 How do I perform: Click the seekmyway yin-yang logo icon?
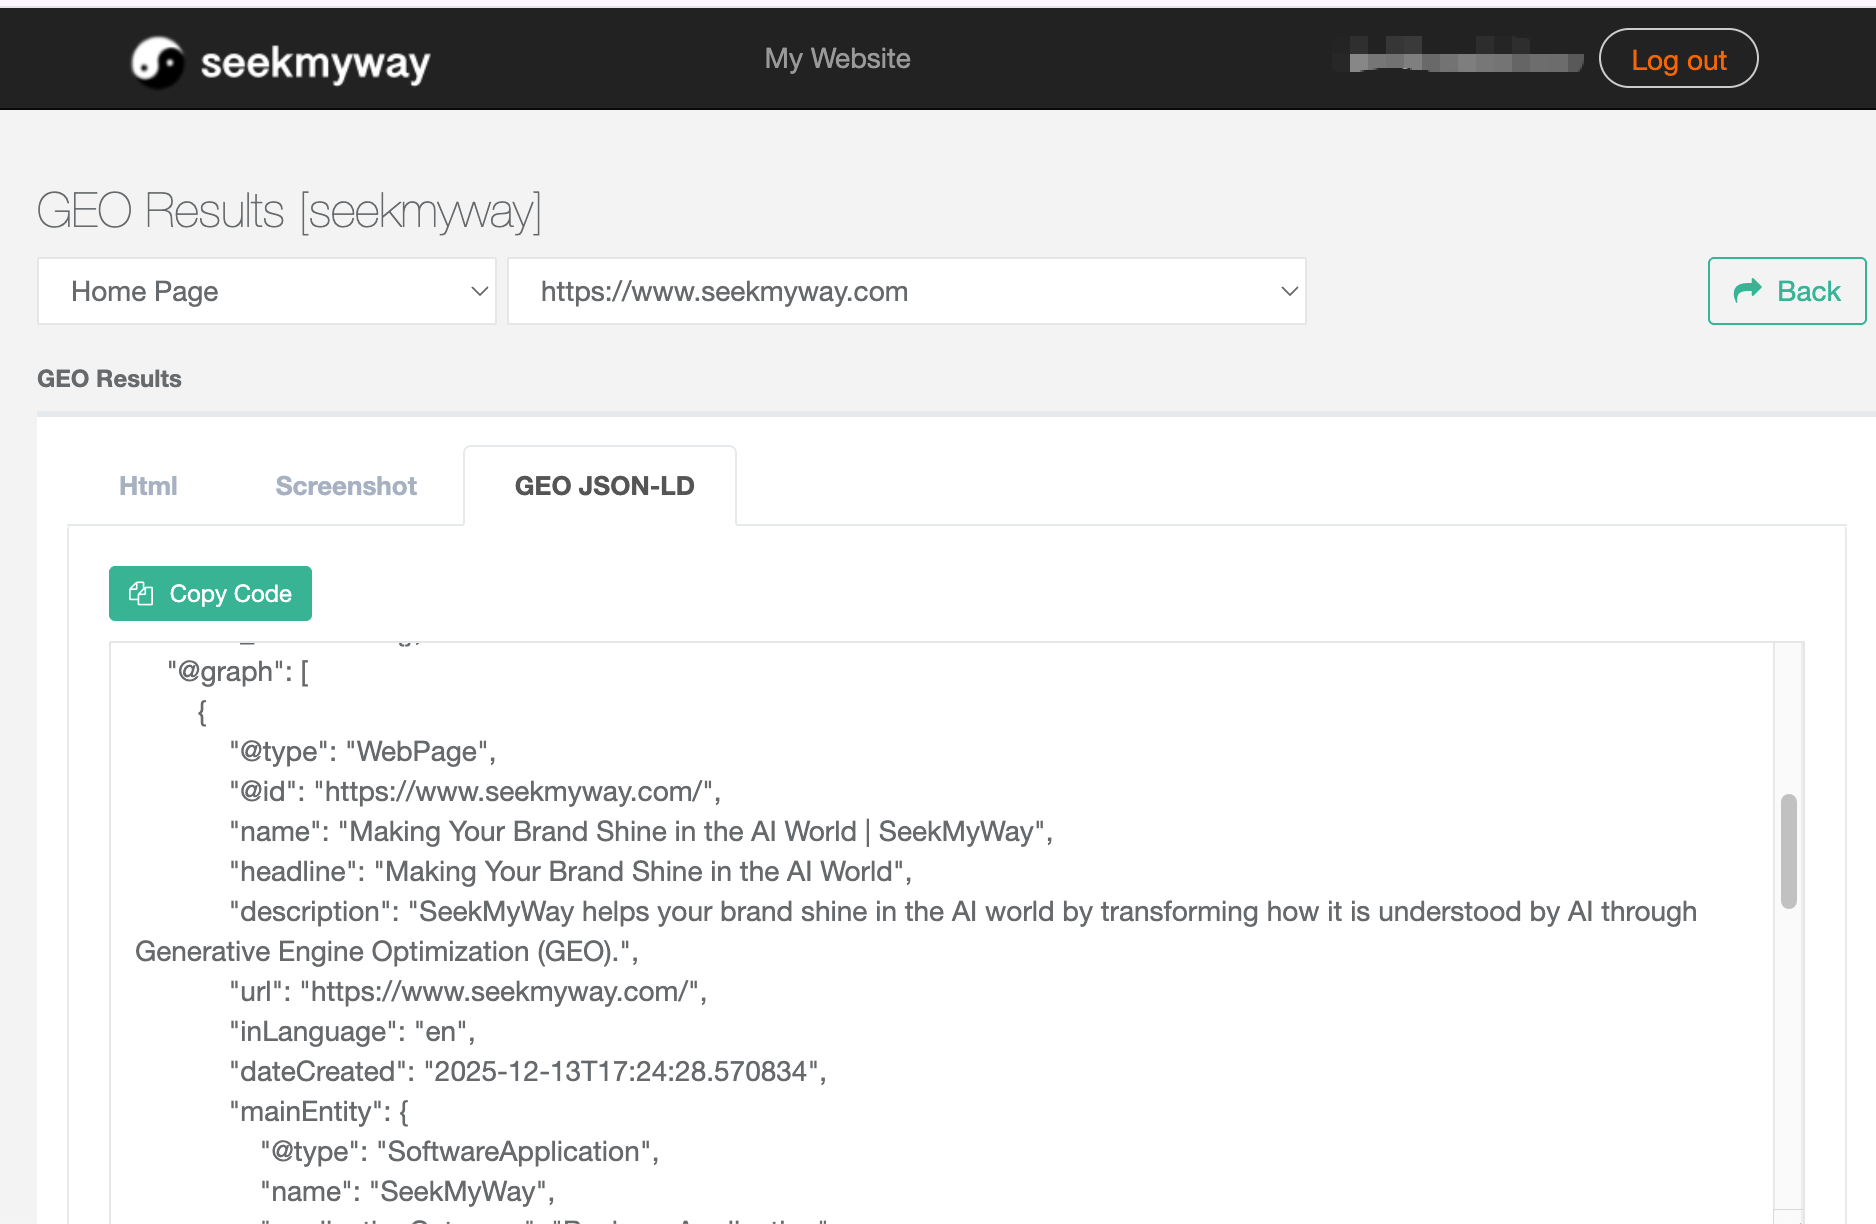point(157,62)
